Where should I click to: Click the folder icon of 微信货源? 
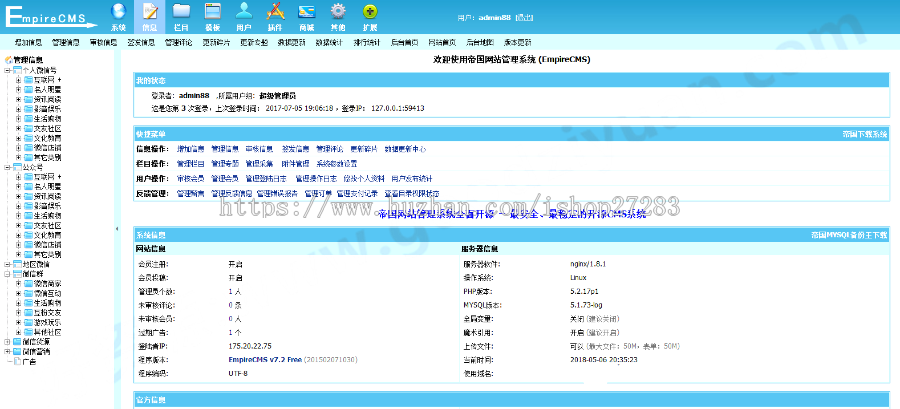(17, 342)
